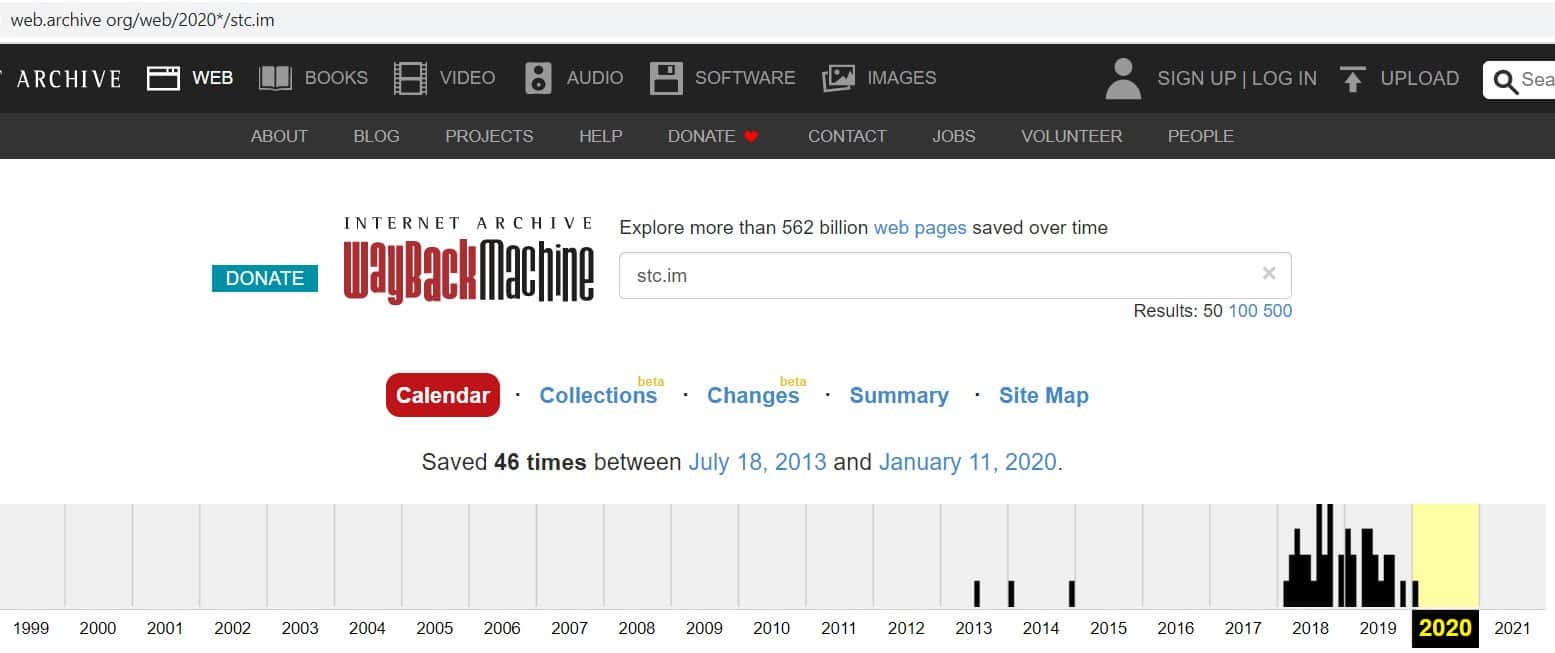Clear the stc.im search field with X
This screenshot has height=653, width=1555.
[1268, 274]
